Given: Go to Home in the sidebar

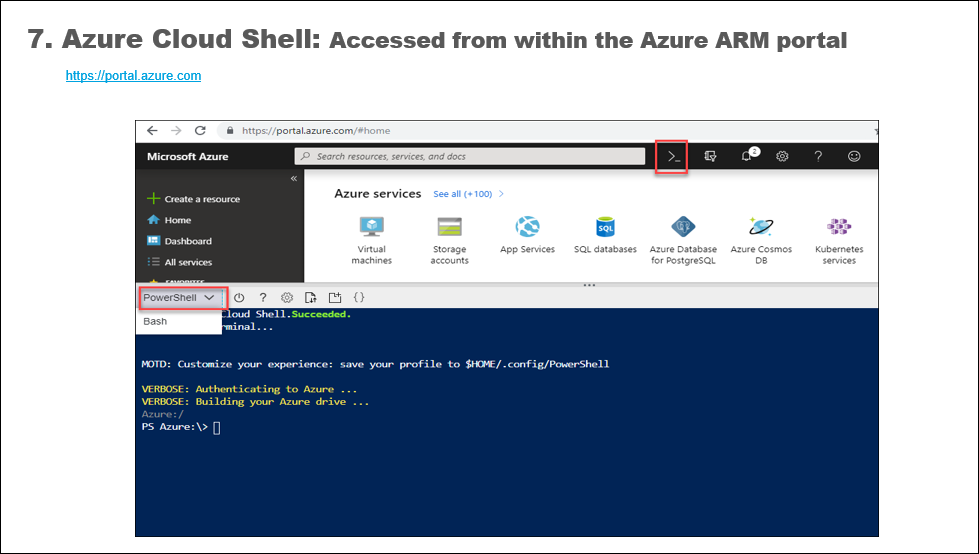Looking at the screenshot, I should [169, 220].
